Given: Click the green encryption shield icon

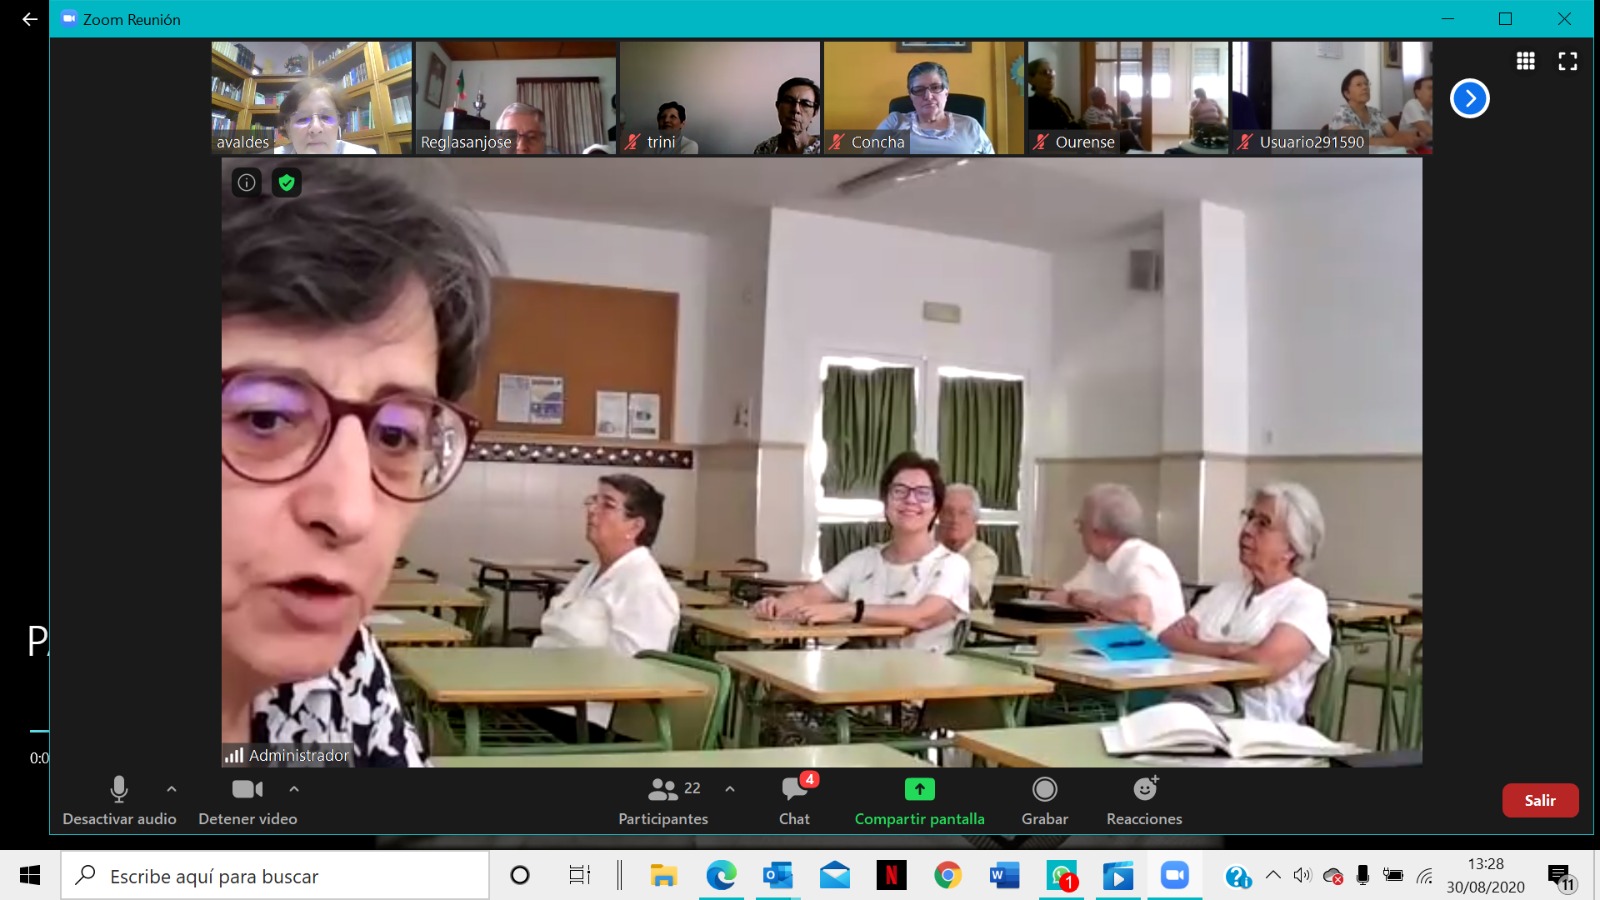Looking at the screenshot, I should (x=287, y=182).
